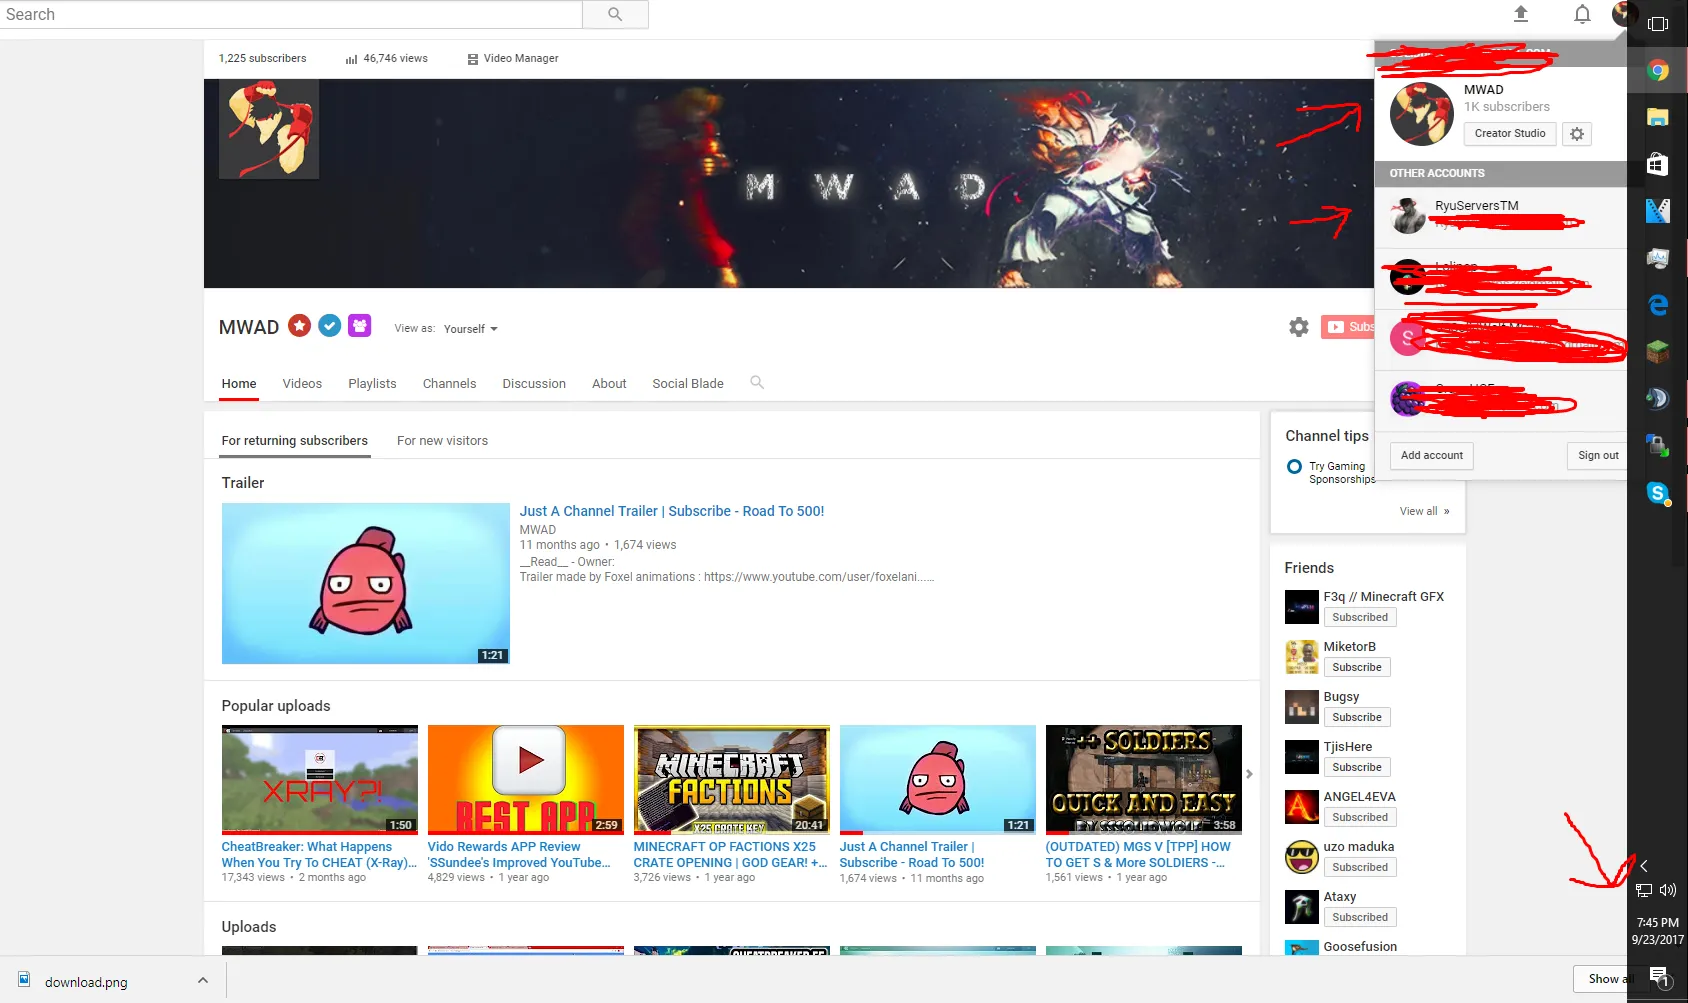Screen dimensions: 1688x1003
Task: Open Video Manager icon link
Action: click(x=512, y=59)
